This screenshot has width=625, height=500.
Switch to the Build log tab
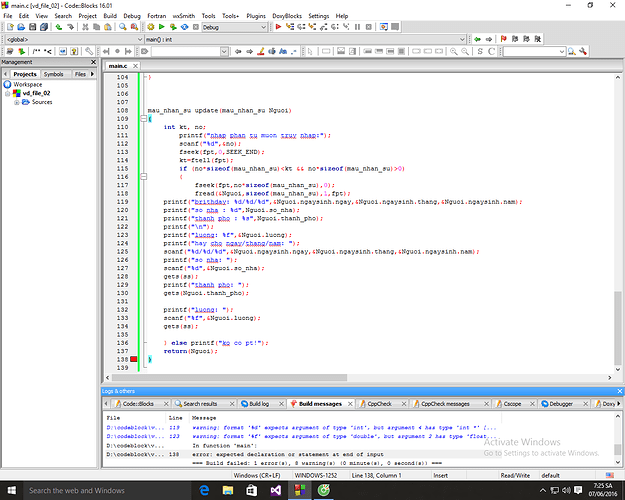258,403
